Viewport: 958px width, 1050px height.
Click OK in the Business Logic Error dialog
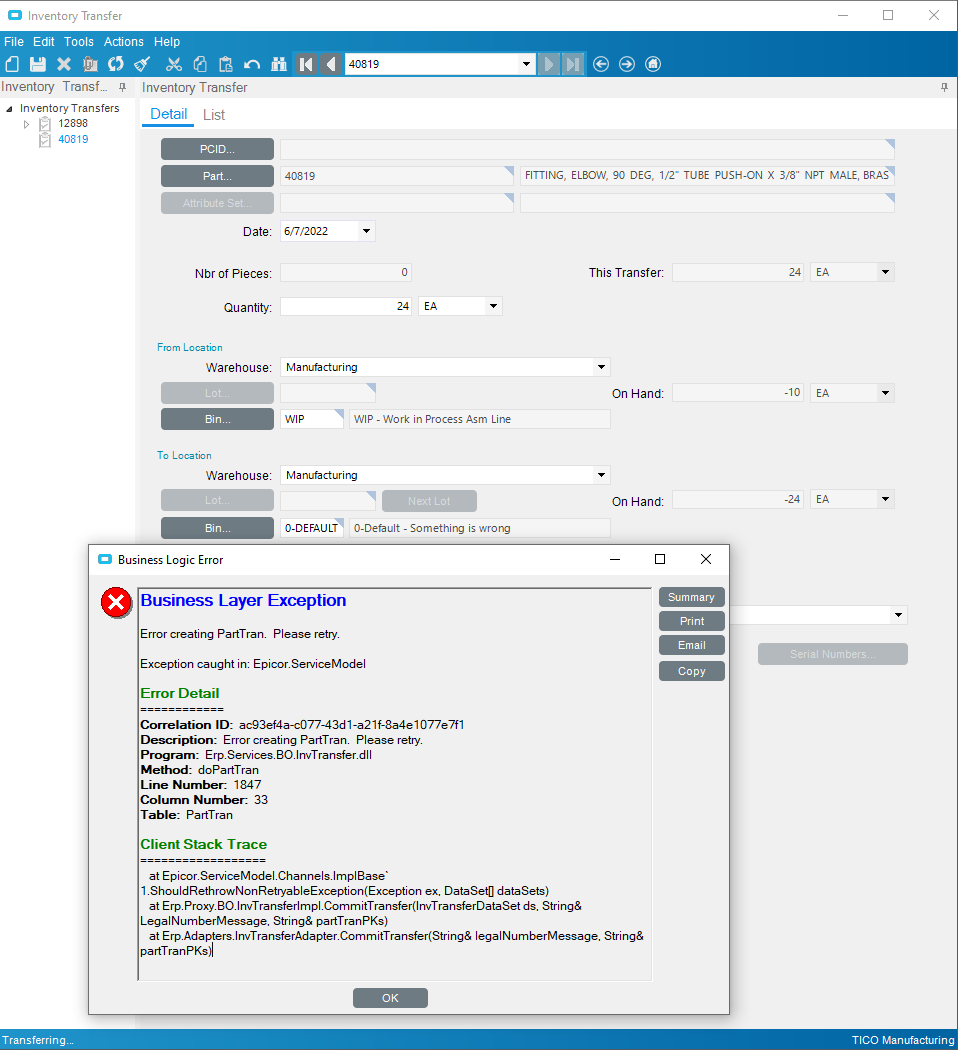pos(390,998)
